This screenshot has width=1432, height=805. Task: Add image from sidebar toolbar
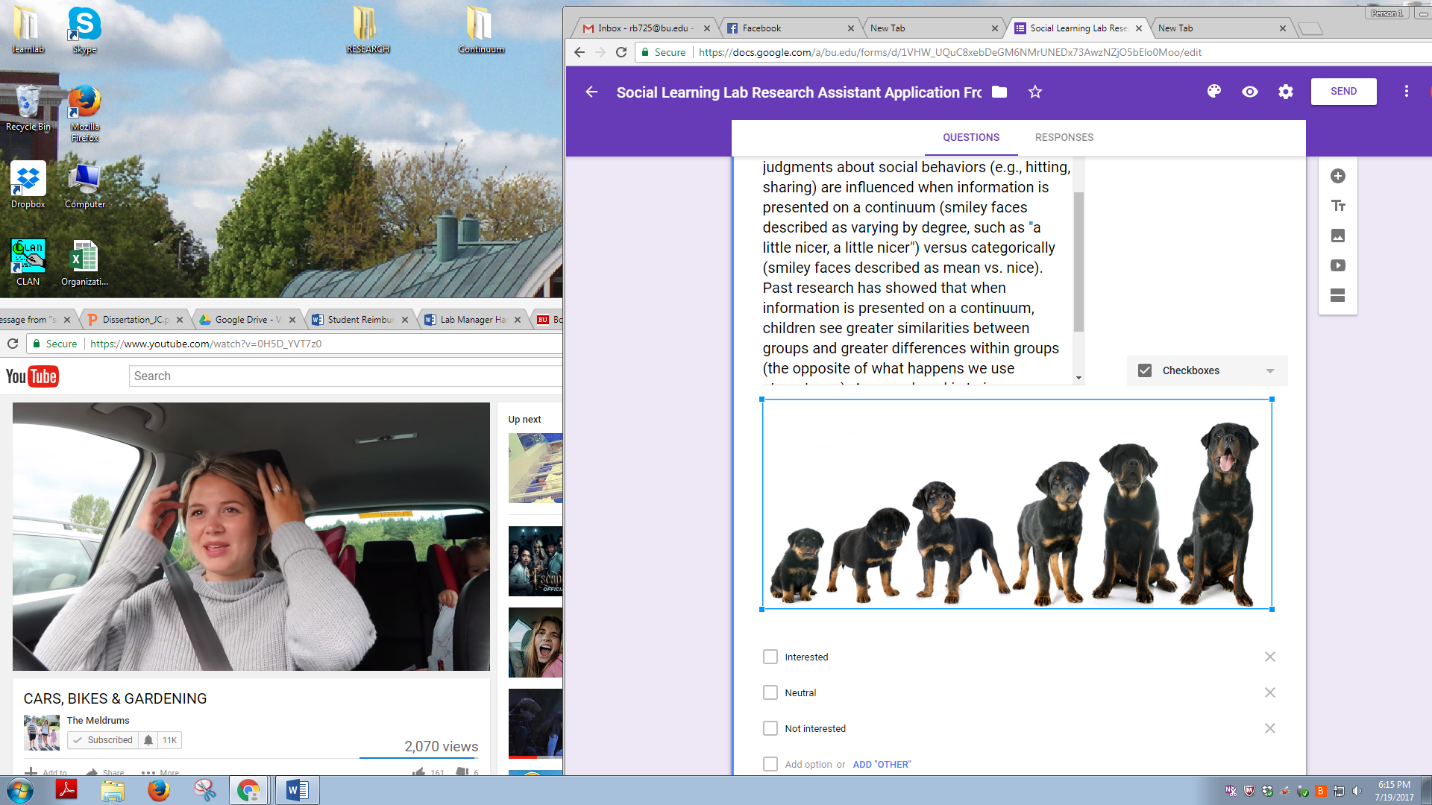[1338, 236]
